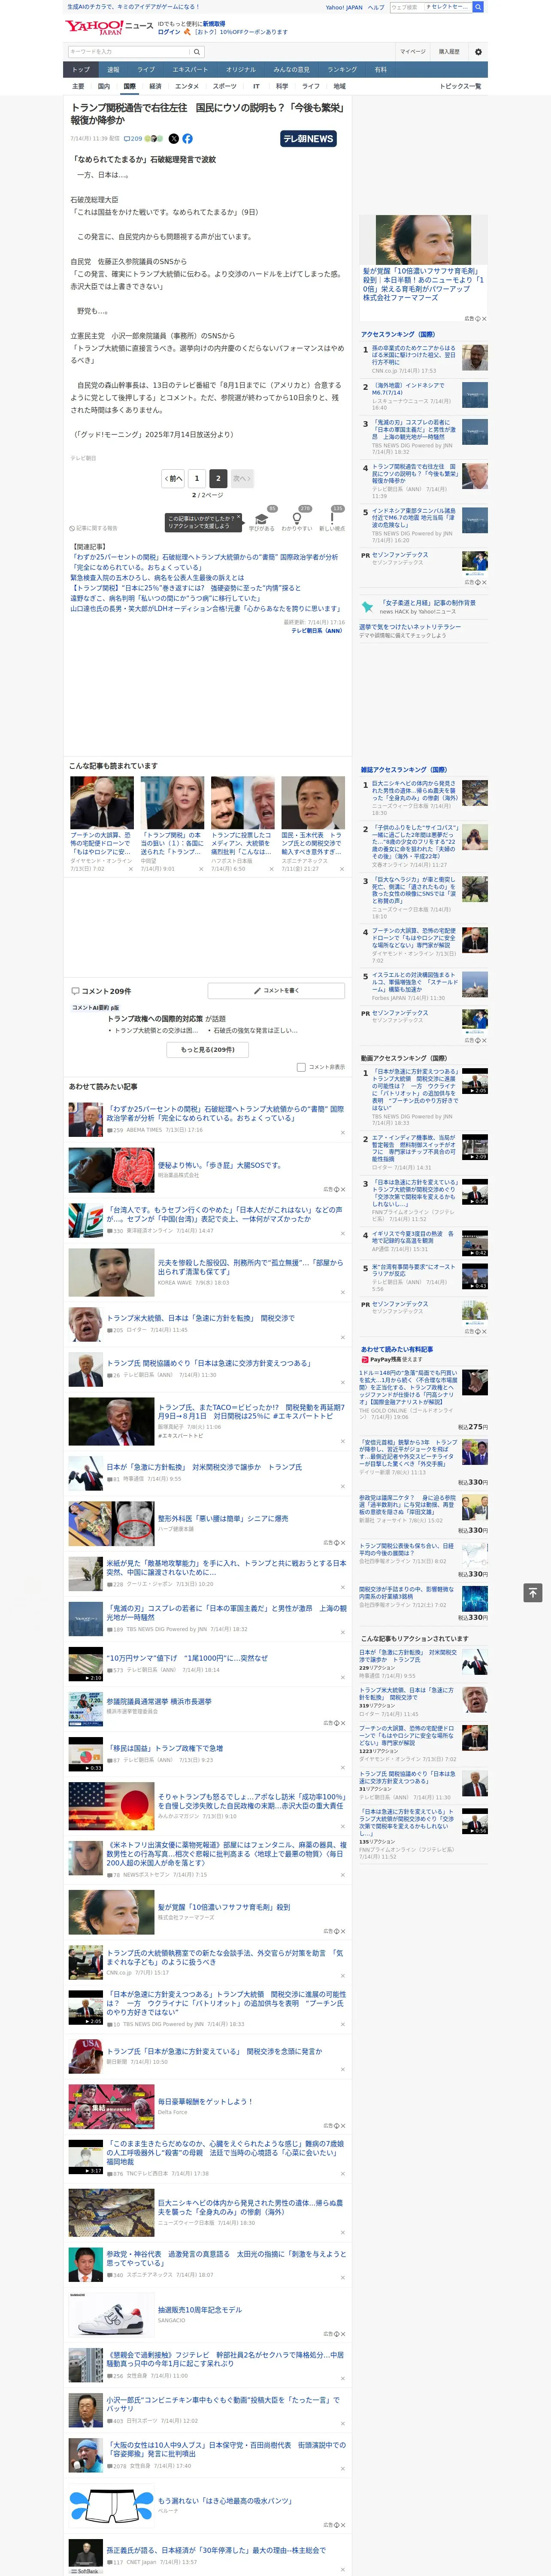The image size is (551, 2576).
Task: Select the 主要 category
Action: (x=78, y=86)
